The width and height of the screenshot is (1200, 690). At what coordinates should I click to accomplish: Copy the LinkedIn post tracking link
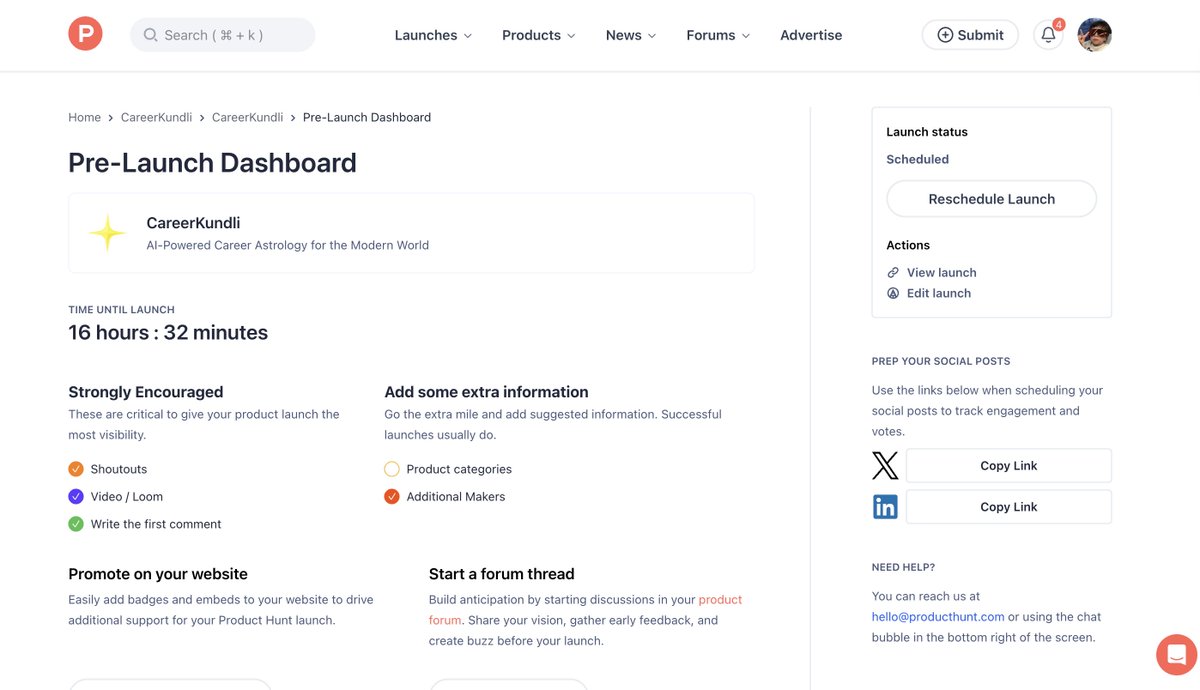coord(1009,507)
